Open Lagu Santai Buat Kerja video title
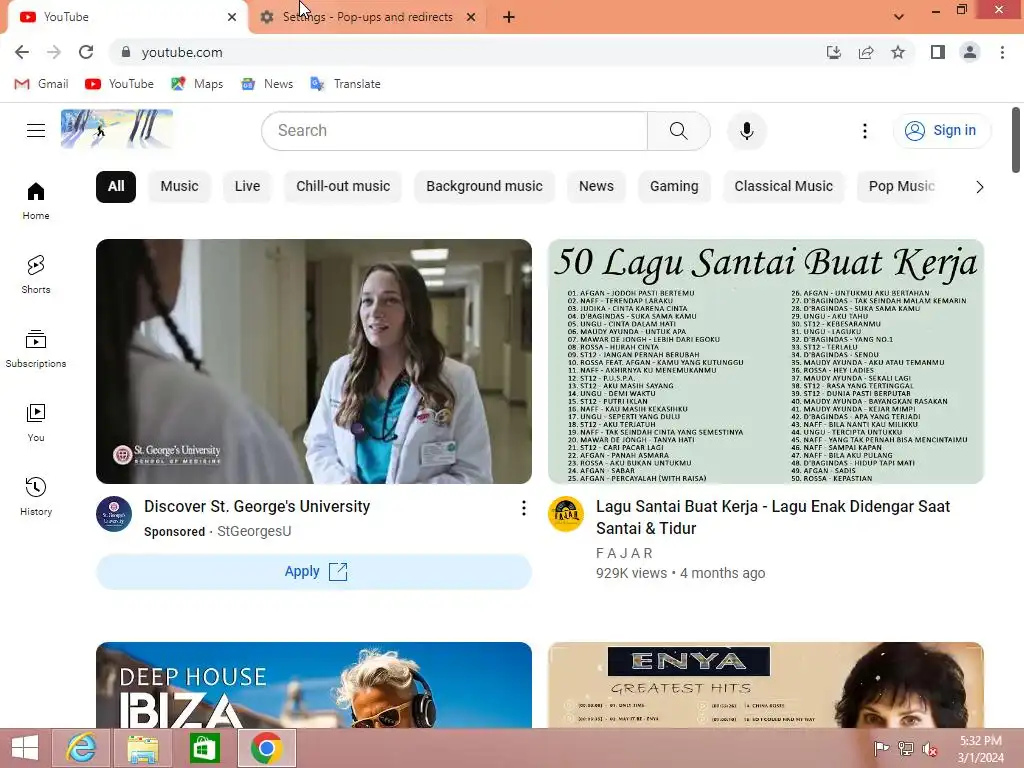The image size is (1024, 768). tap(773, 517)
